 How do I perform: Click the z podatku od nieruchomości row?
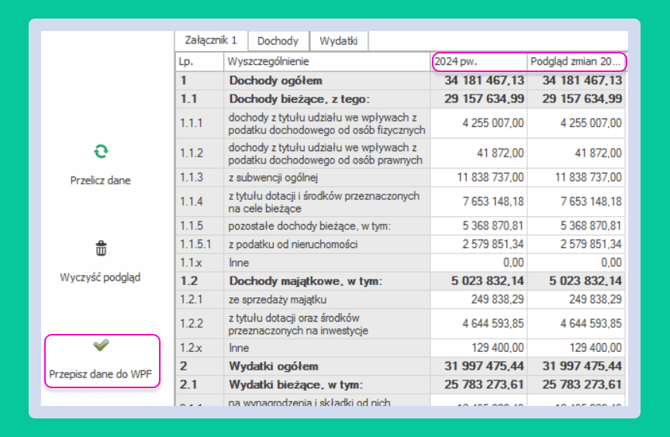point(400,244)
